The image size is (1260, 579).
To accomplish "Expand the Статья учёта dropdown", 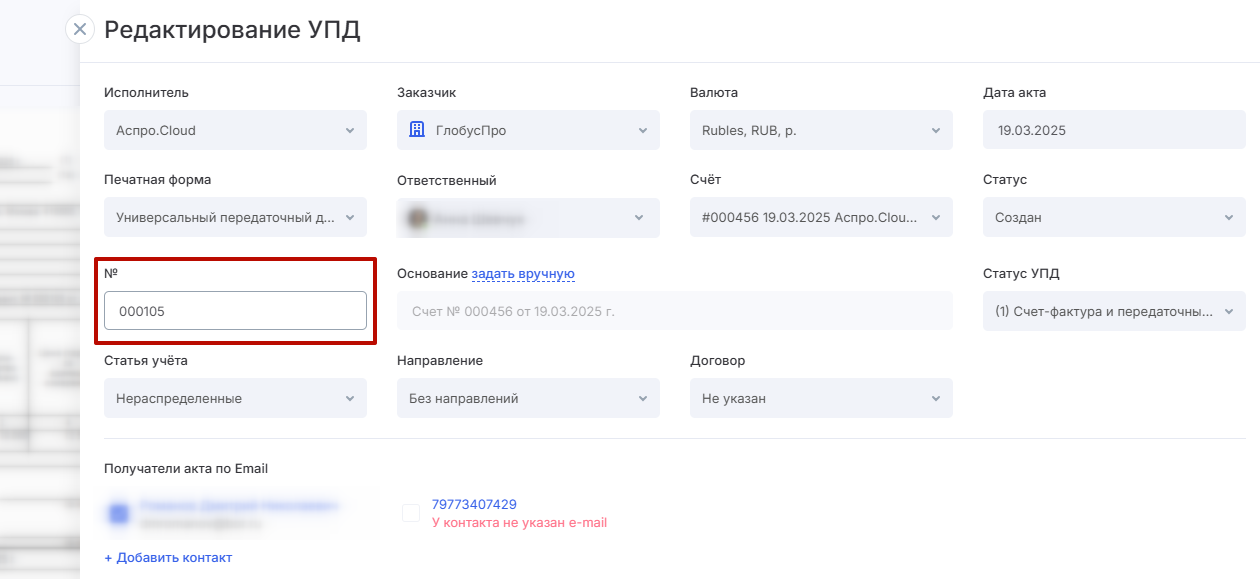I will point(235,398).
